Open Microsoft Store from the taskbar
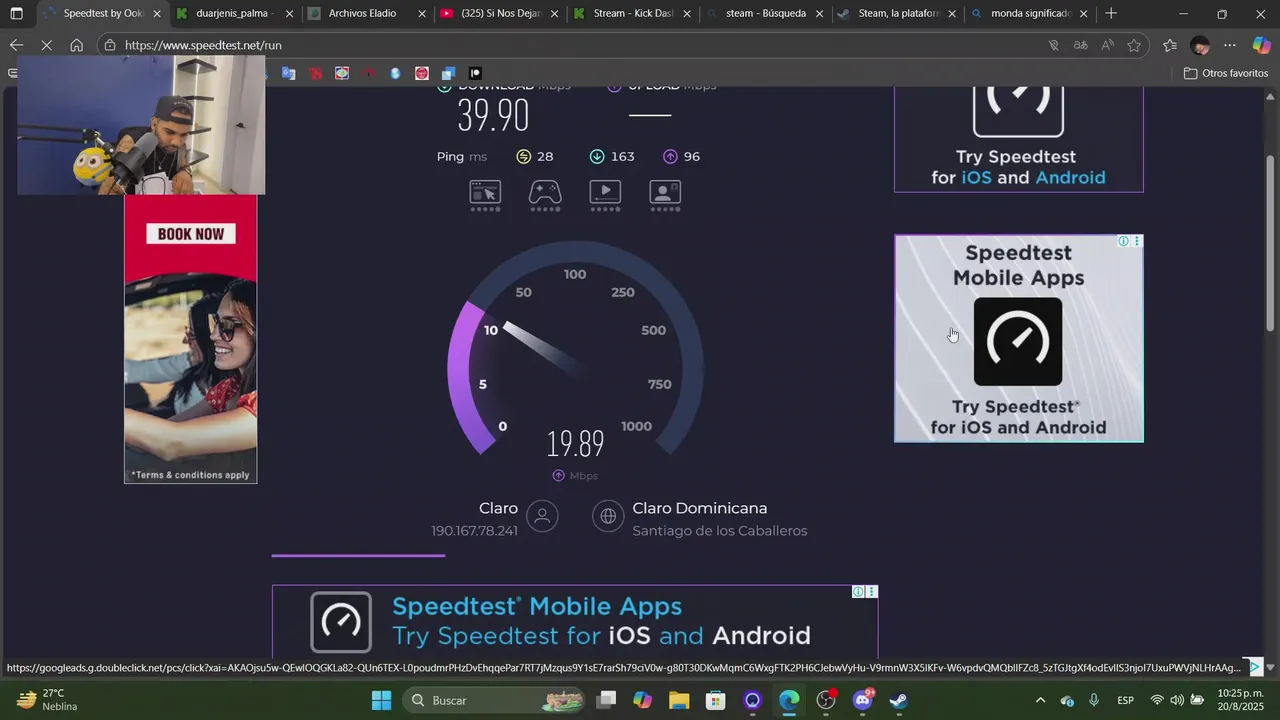This screenshot has width=1280, height=720. (x=715, y=700)
